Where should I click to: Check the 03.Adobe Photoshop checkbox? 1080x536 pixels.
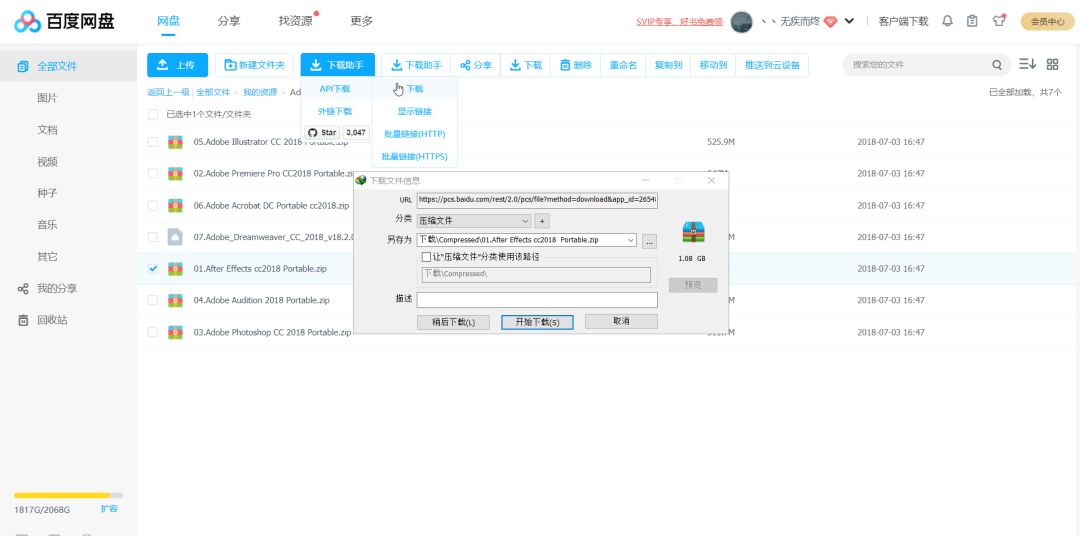click(x=153, y=332)
